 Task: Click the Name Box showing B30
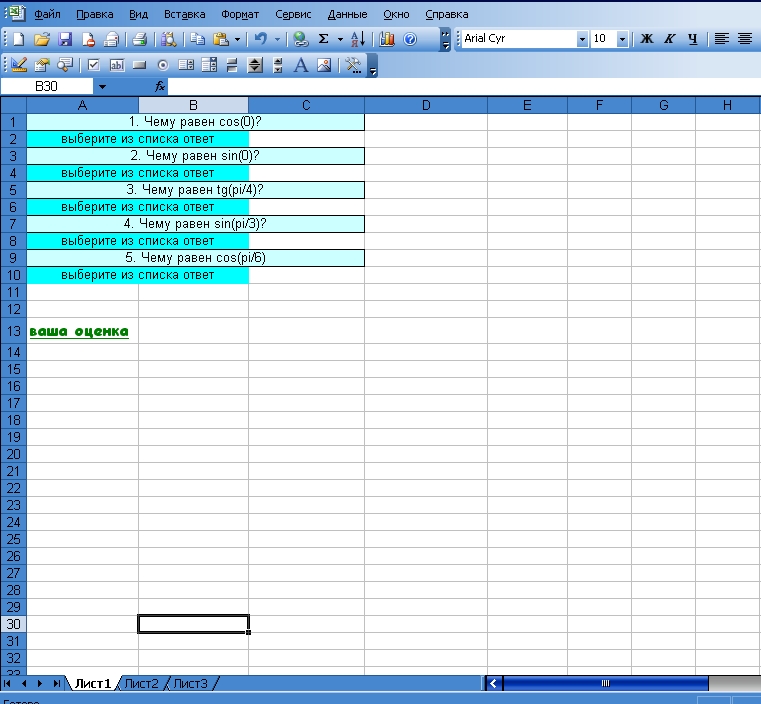click(x=47, y=86)
